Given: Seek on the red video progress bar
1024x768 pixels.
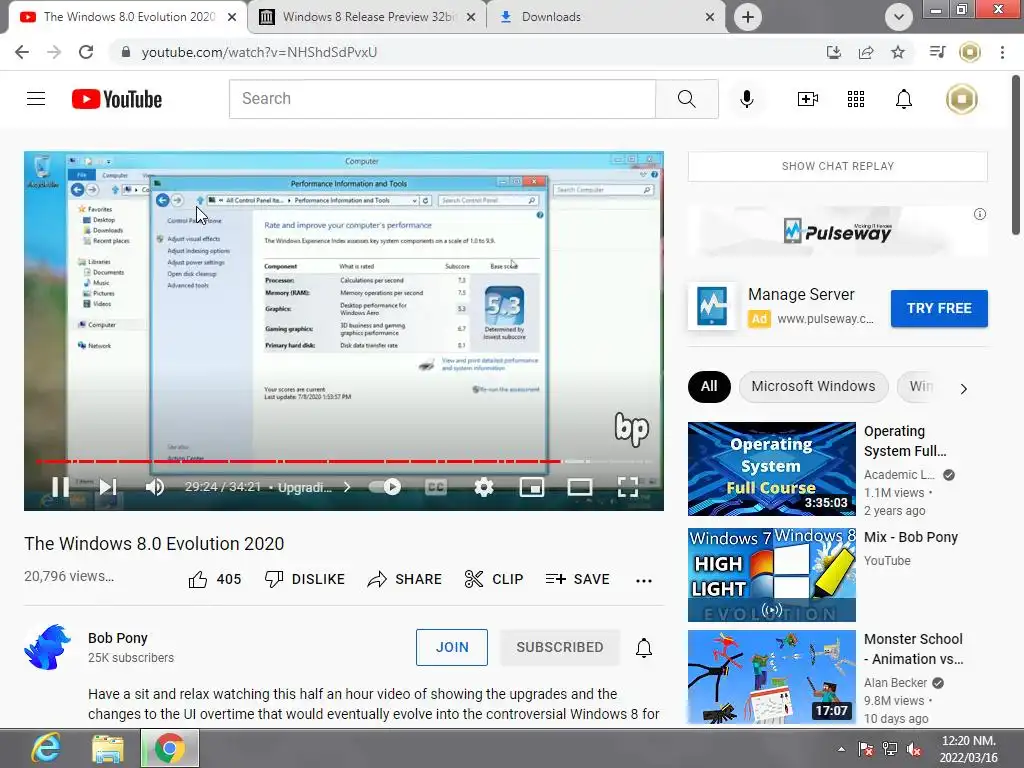Looking at the screenshot, I should pyautogui.click(x=298, y=461).
